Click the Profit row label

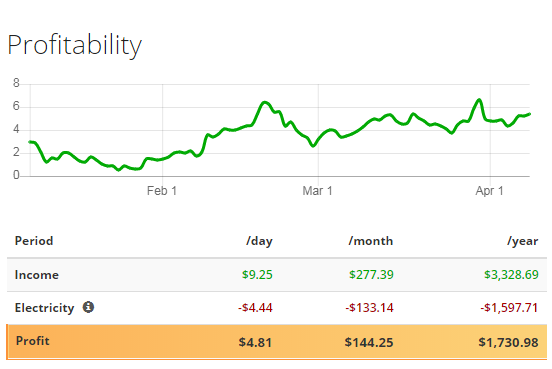pos(33,341)
